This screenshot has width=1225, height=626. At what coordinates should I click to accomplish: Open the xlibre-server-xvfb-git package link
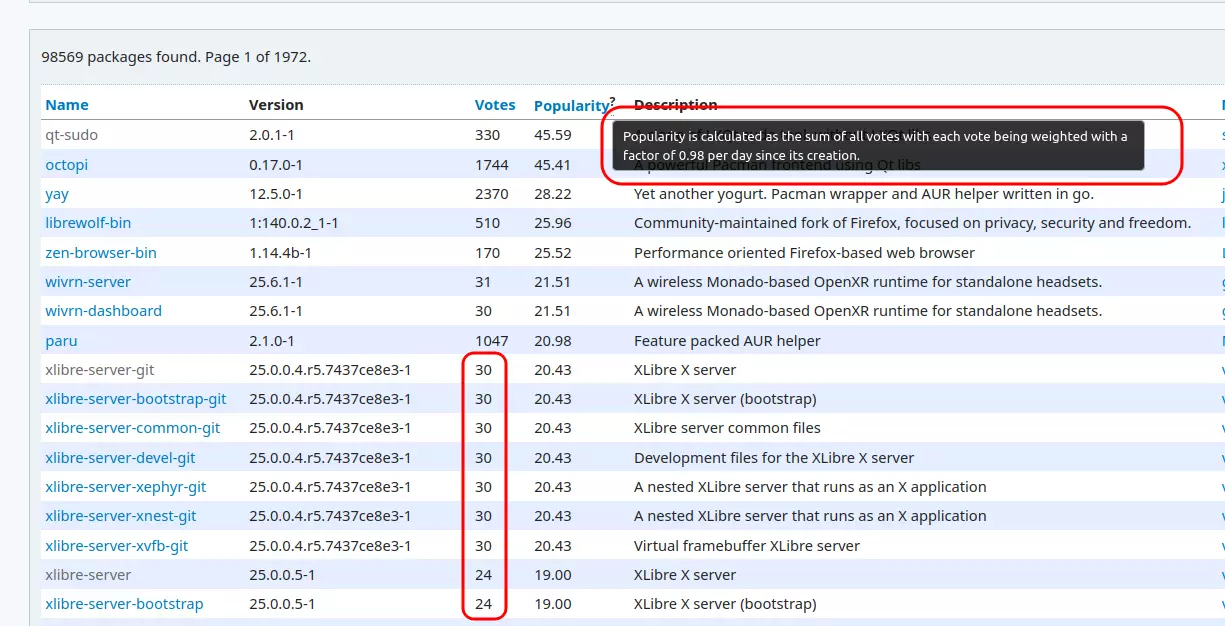click(117, 546)
